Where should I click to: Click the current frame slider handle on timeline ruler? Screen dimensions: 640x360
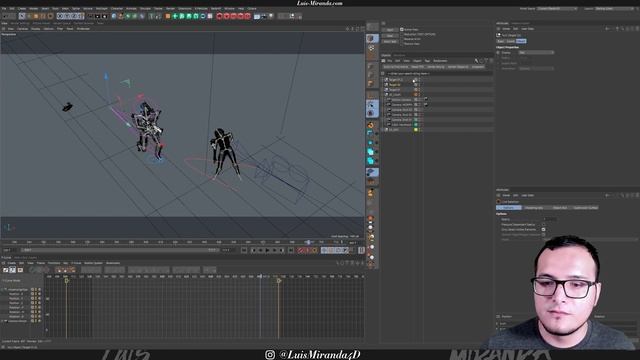pyautogui.click(x=309, y=242)
